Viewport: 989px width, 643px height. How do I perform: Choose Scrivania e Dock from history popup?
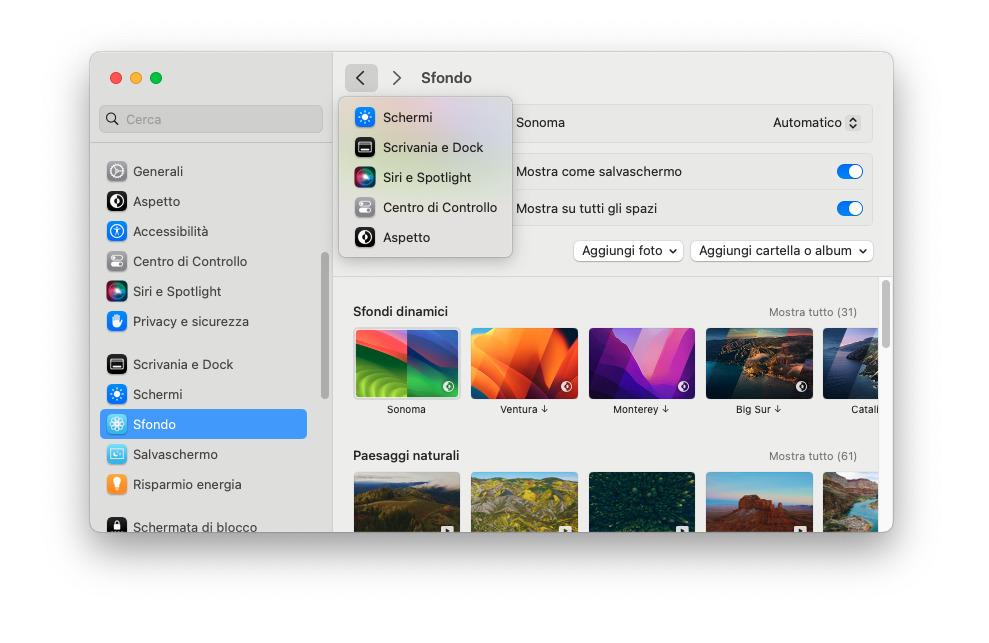[432, 147]
